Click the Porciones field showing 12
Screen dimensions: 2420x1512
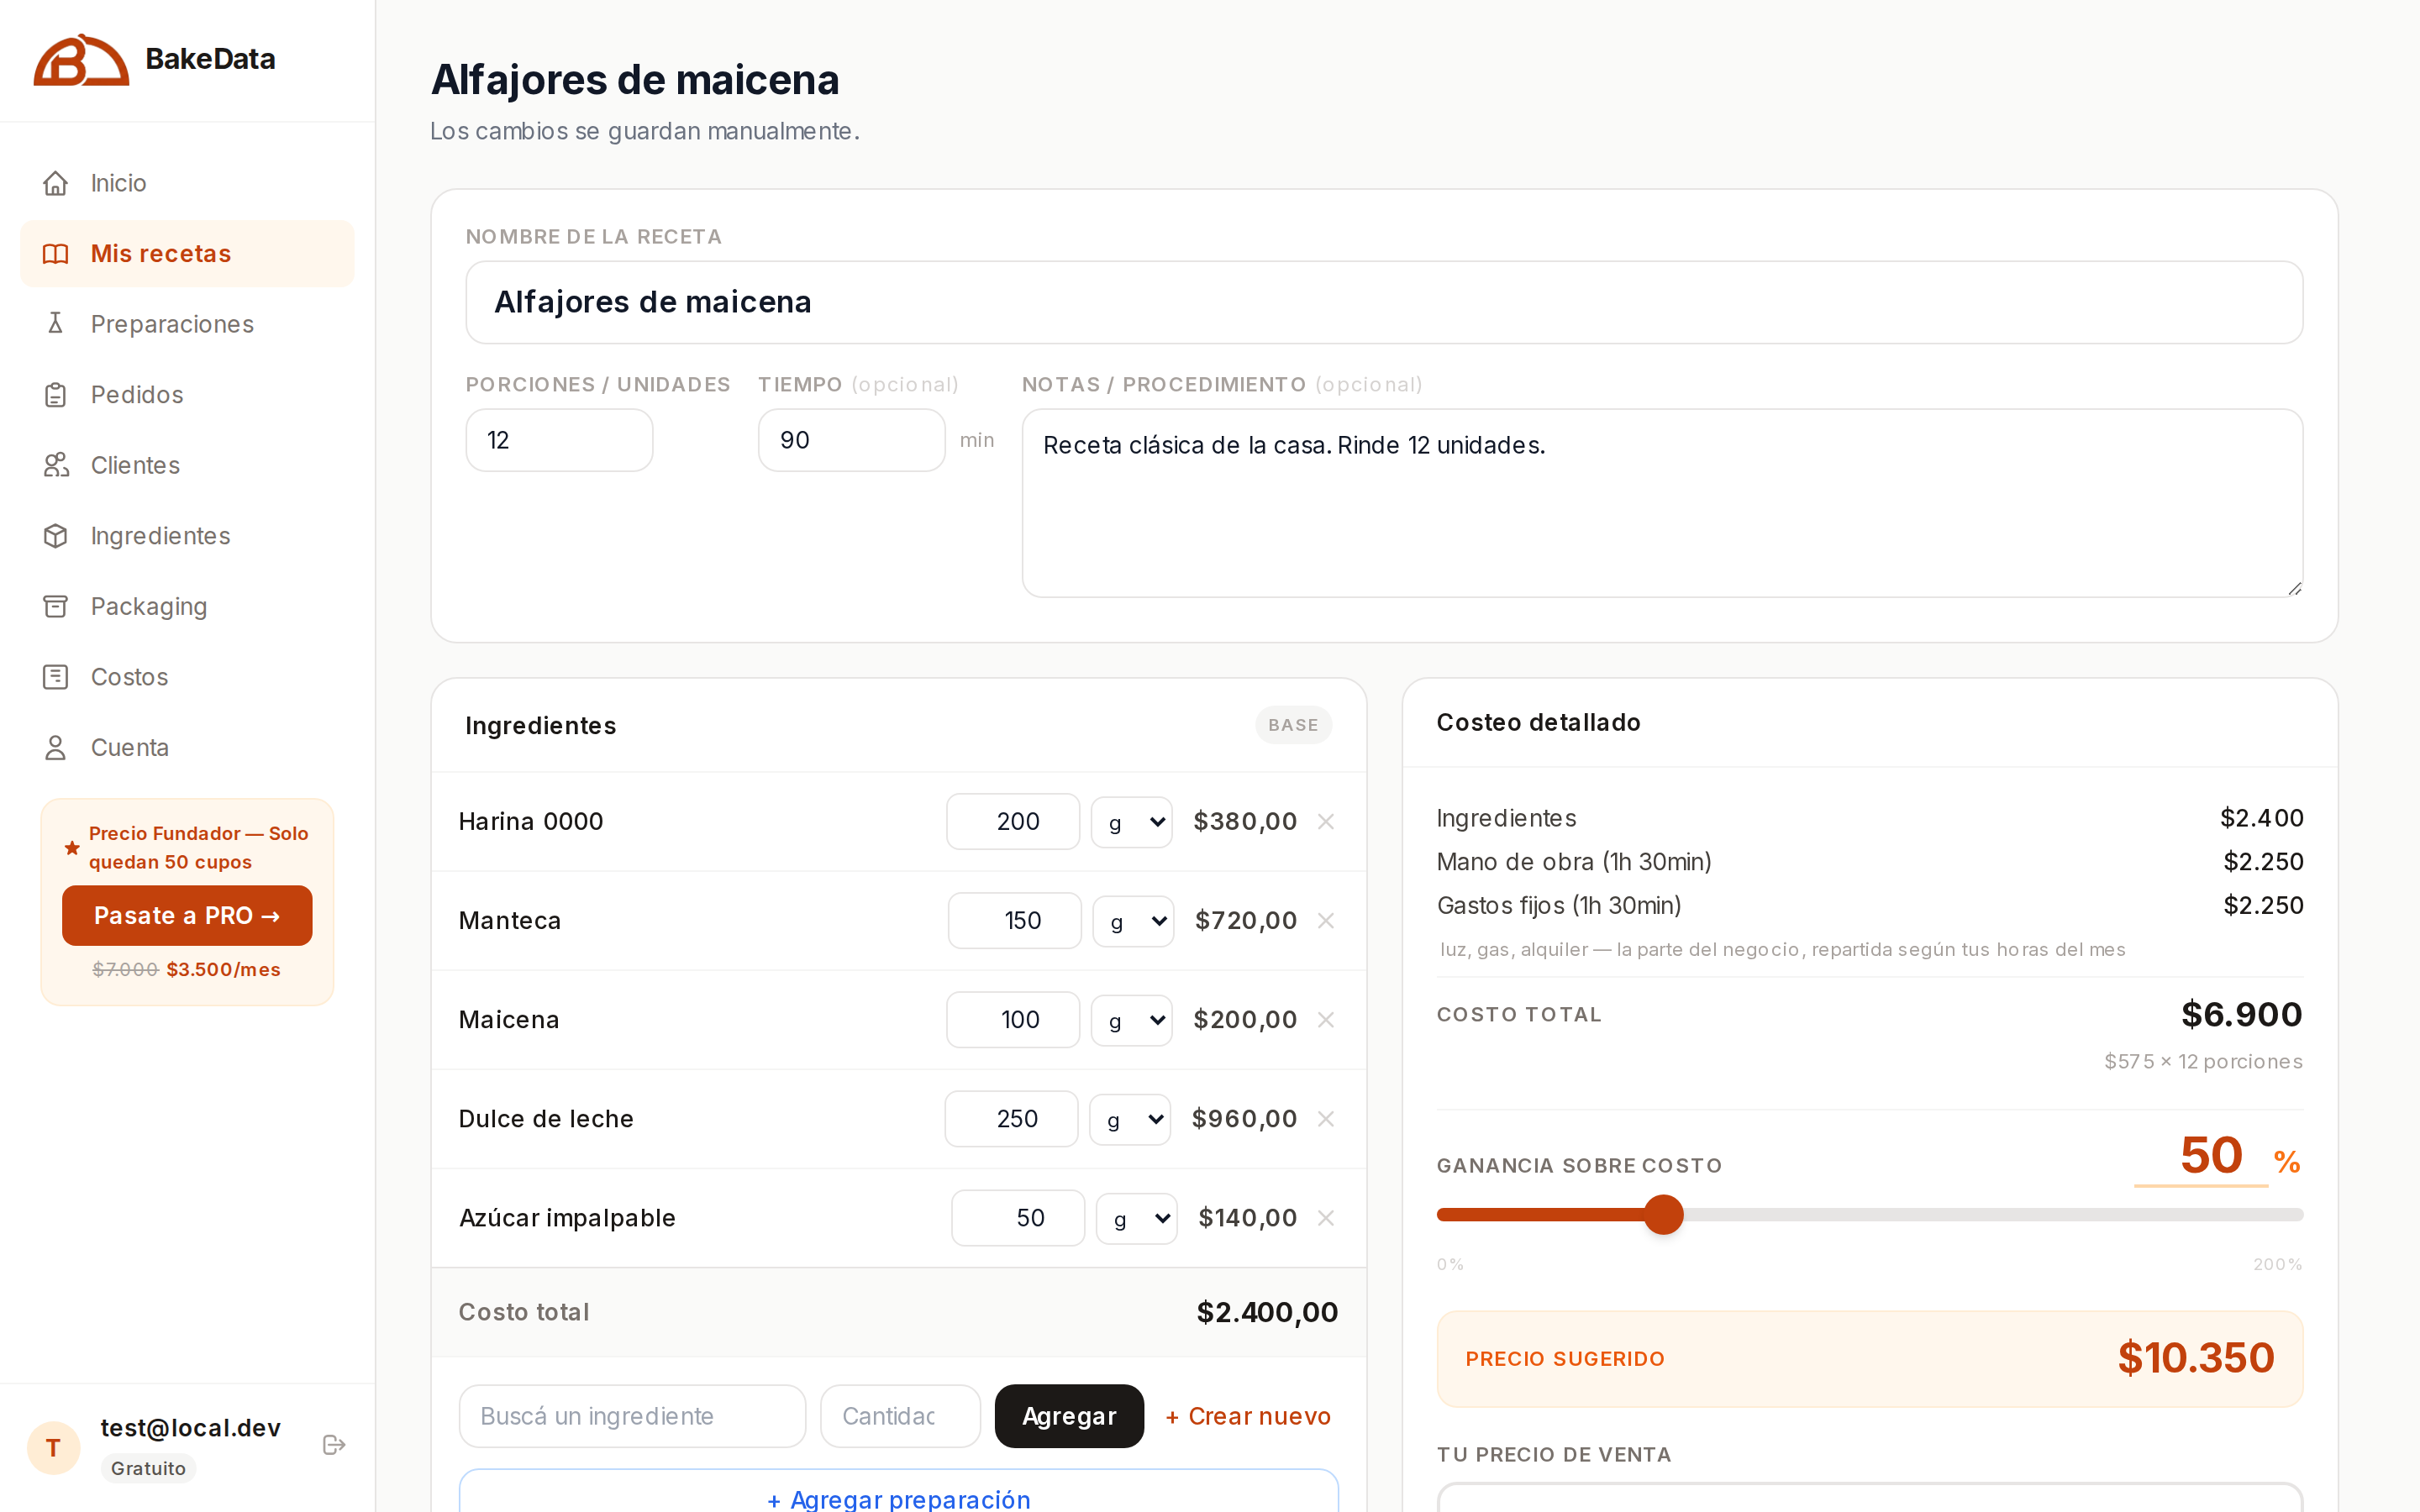pos(559,440)
